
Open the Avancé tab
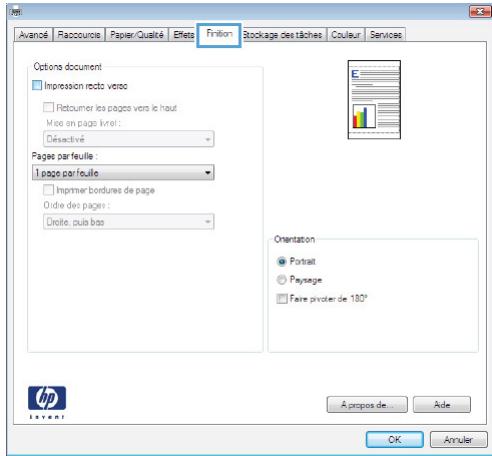(x=33, y=35)
